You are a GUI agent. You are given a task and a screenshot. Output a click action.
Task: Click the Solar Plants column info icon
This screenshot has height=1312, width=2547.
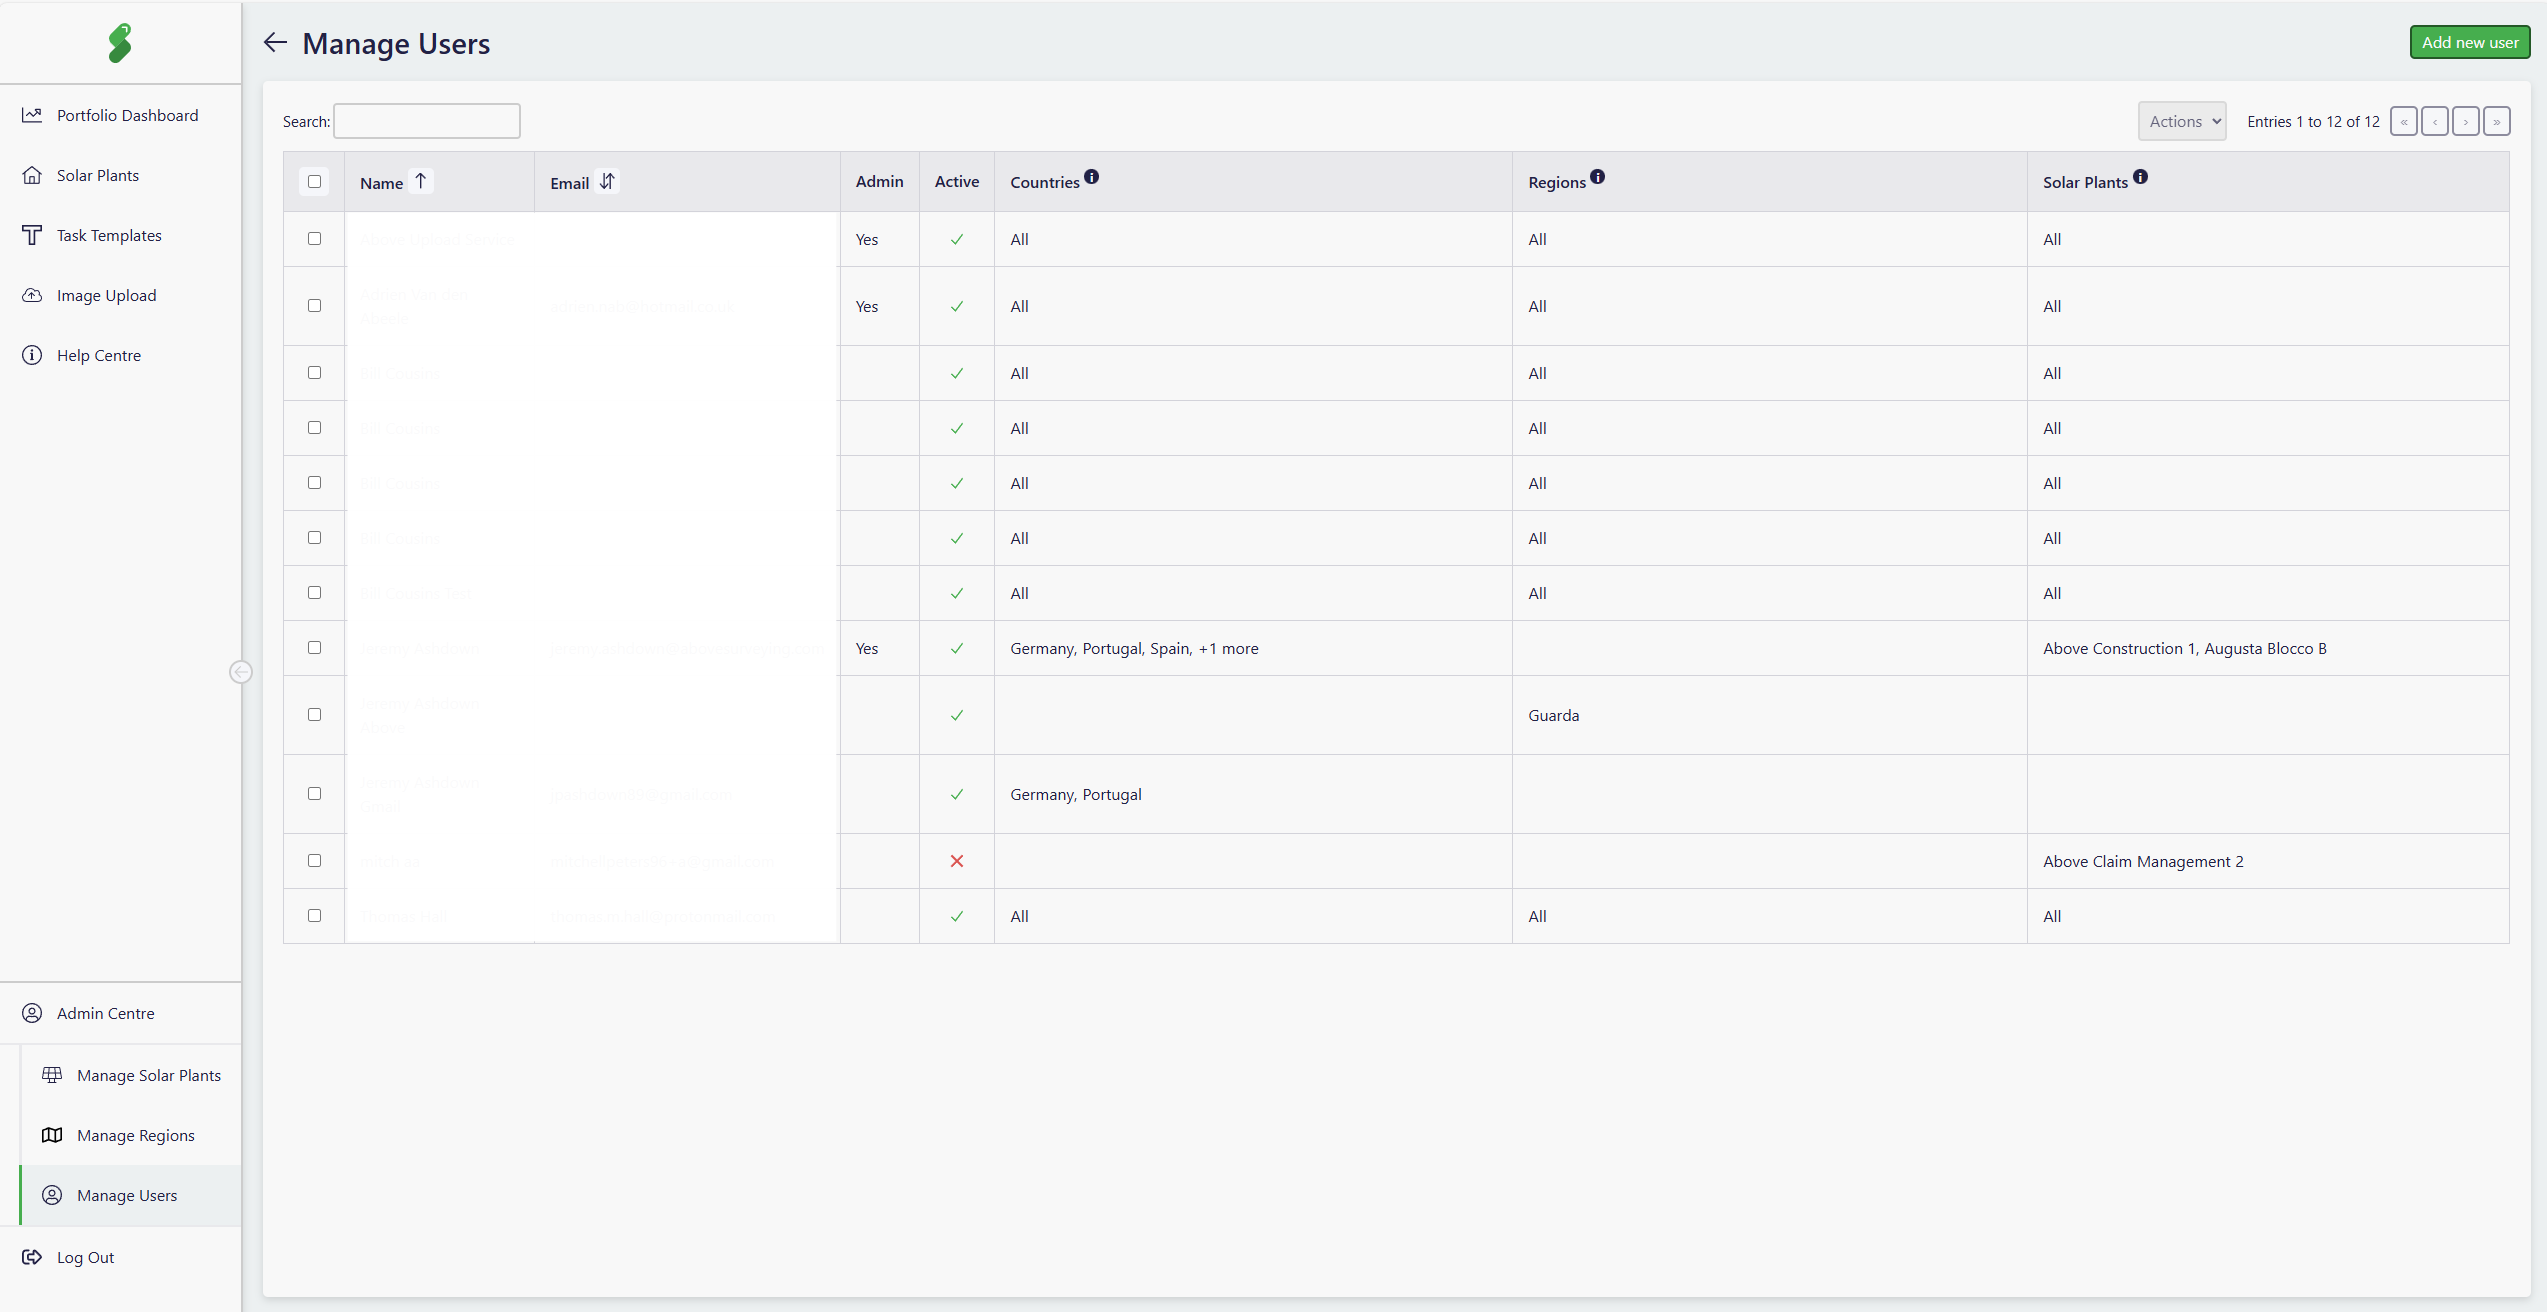[x=2140, y=177]
